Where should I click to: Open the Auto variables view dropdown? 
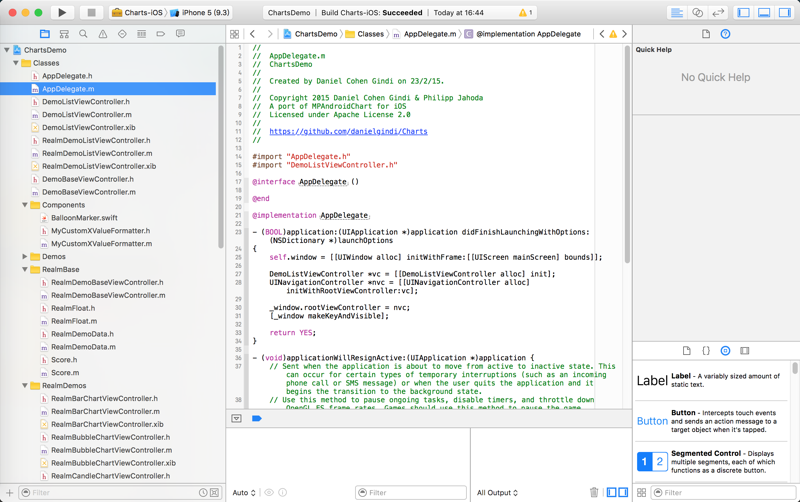244,493
